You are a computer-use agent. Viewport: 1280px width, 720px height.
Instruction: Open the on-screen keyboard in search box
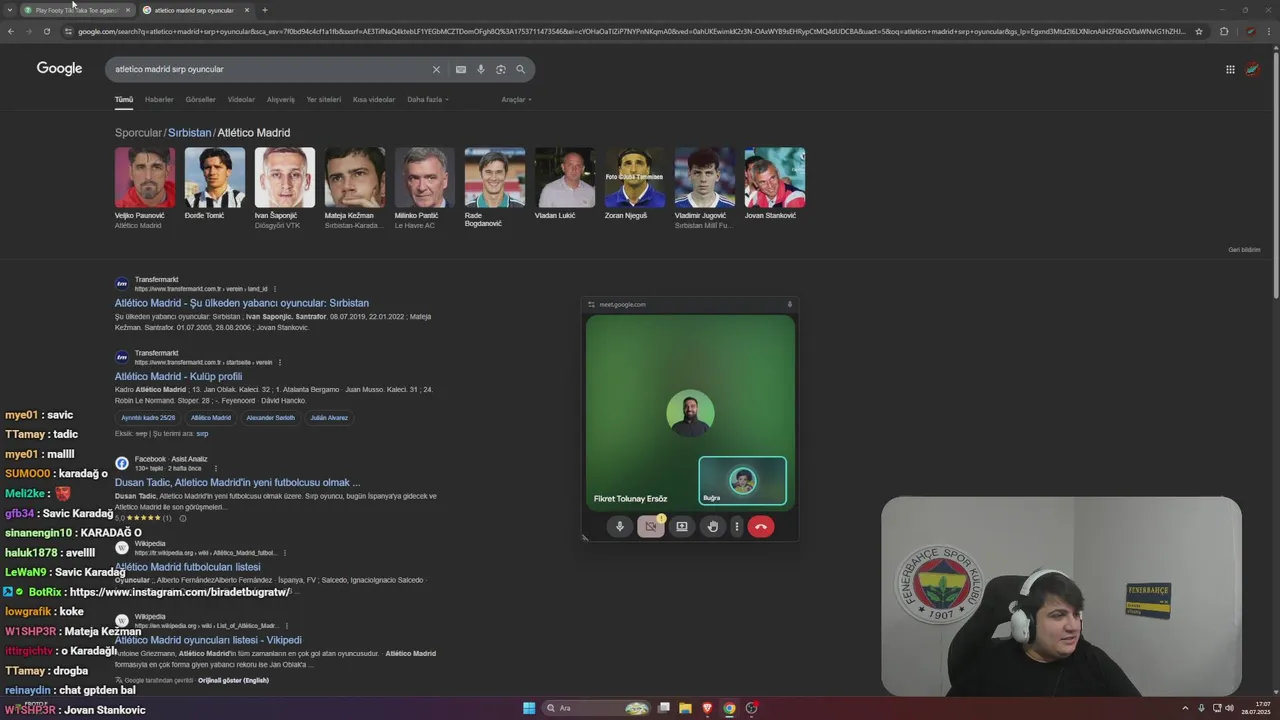click(x=460, y=69)
